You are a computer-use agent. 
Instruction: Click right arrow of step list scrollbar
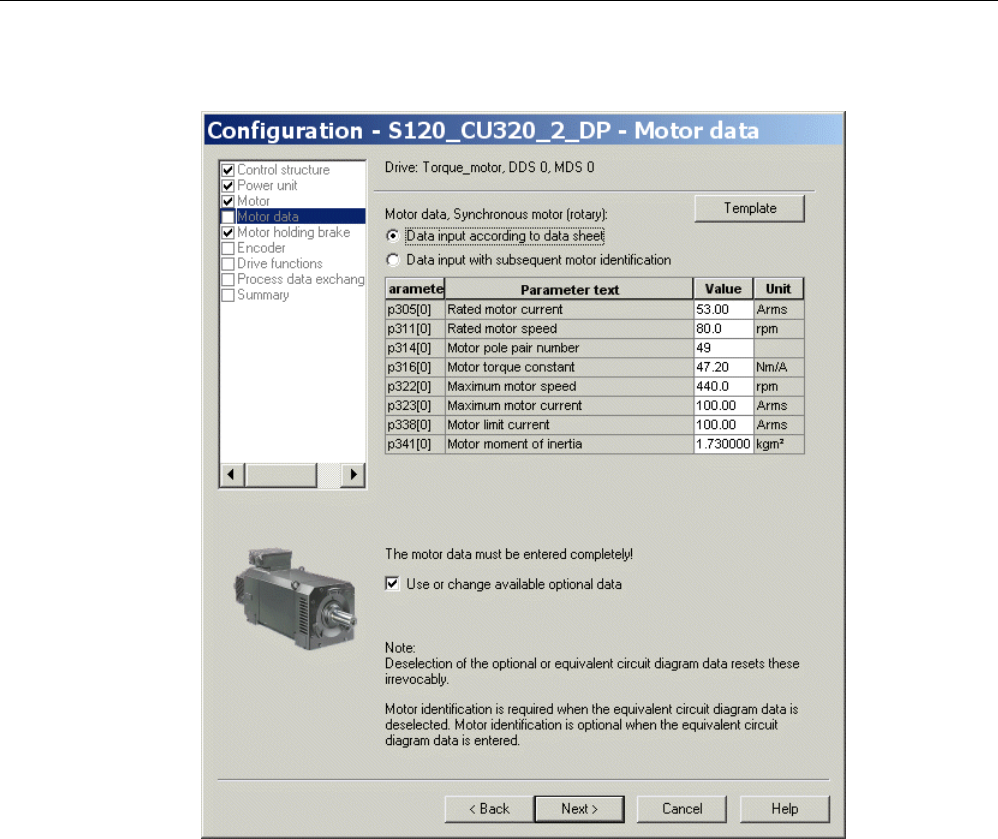353,475
